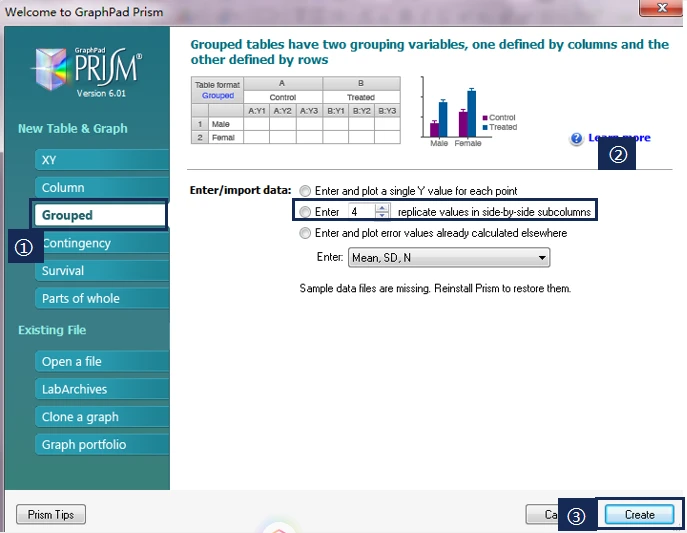Click the 'Male' row in preview table
The height and width of the screenshot is (533, 687).
[x=296, y=124]
